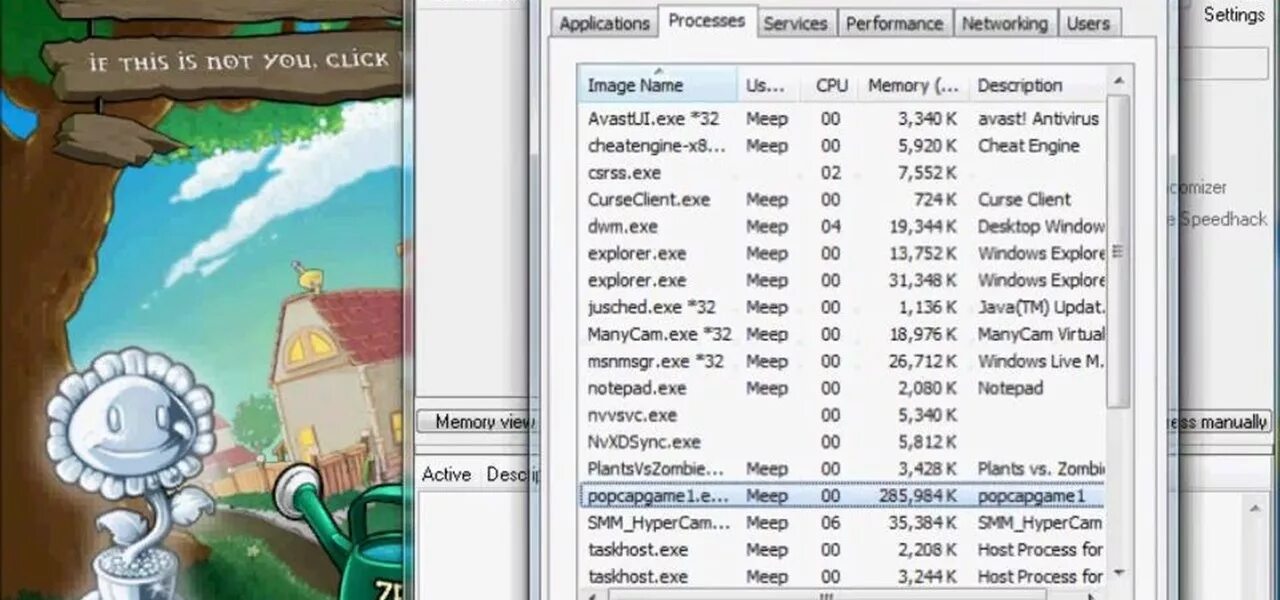The image size is (1280, 600).
Task: Select explorer.exe using 13,752 K memory
Action: (842, 253)
